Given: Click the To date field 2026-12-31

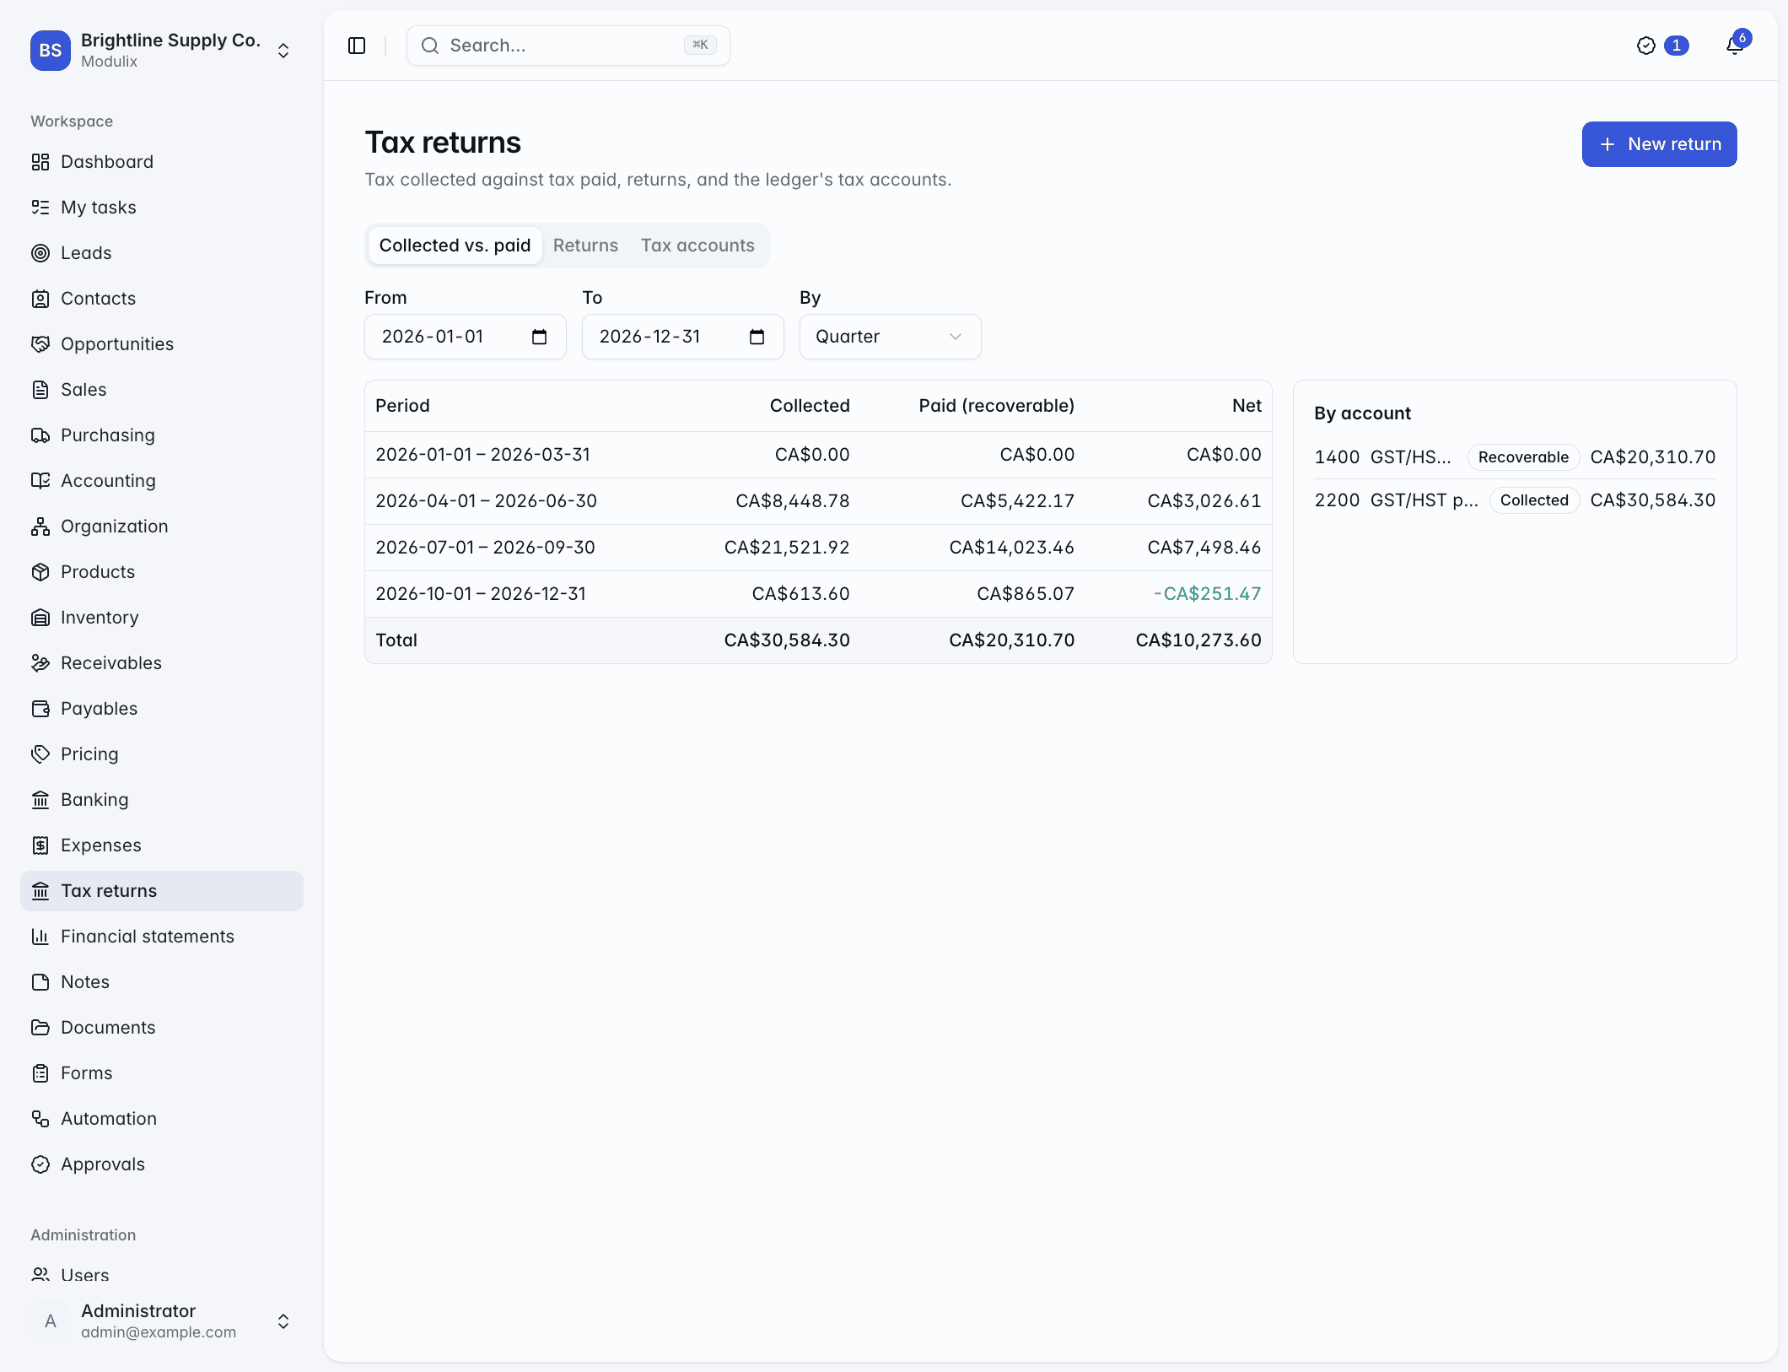Looking at the screenshot, I should point(683,337).
